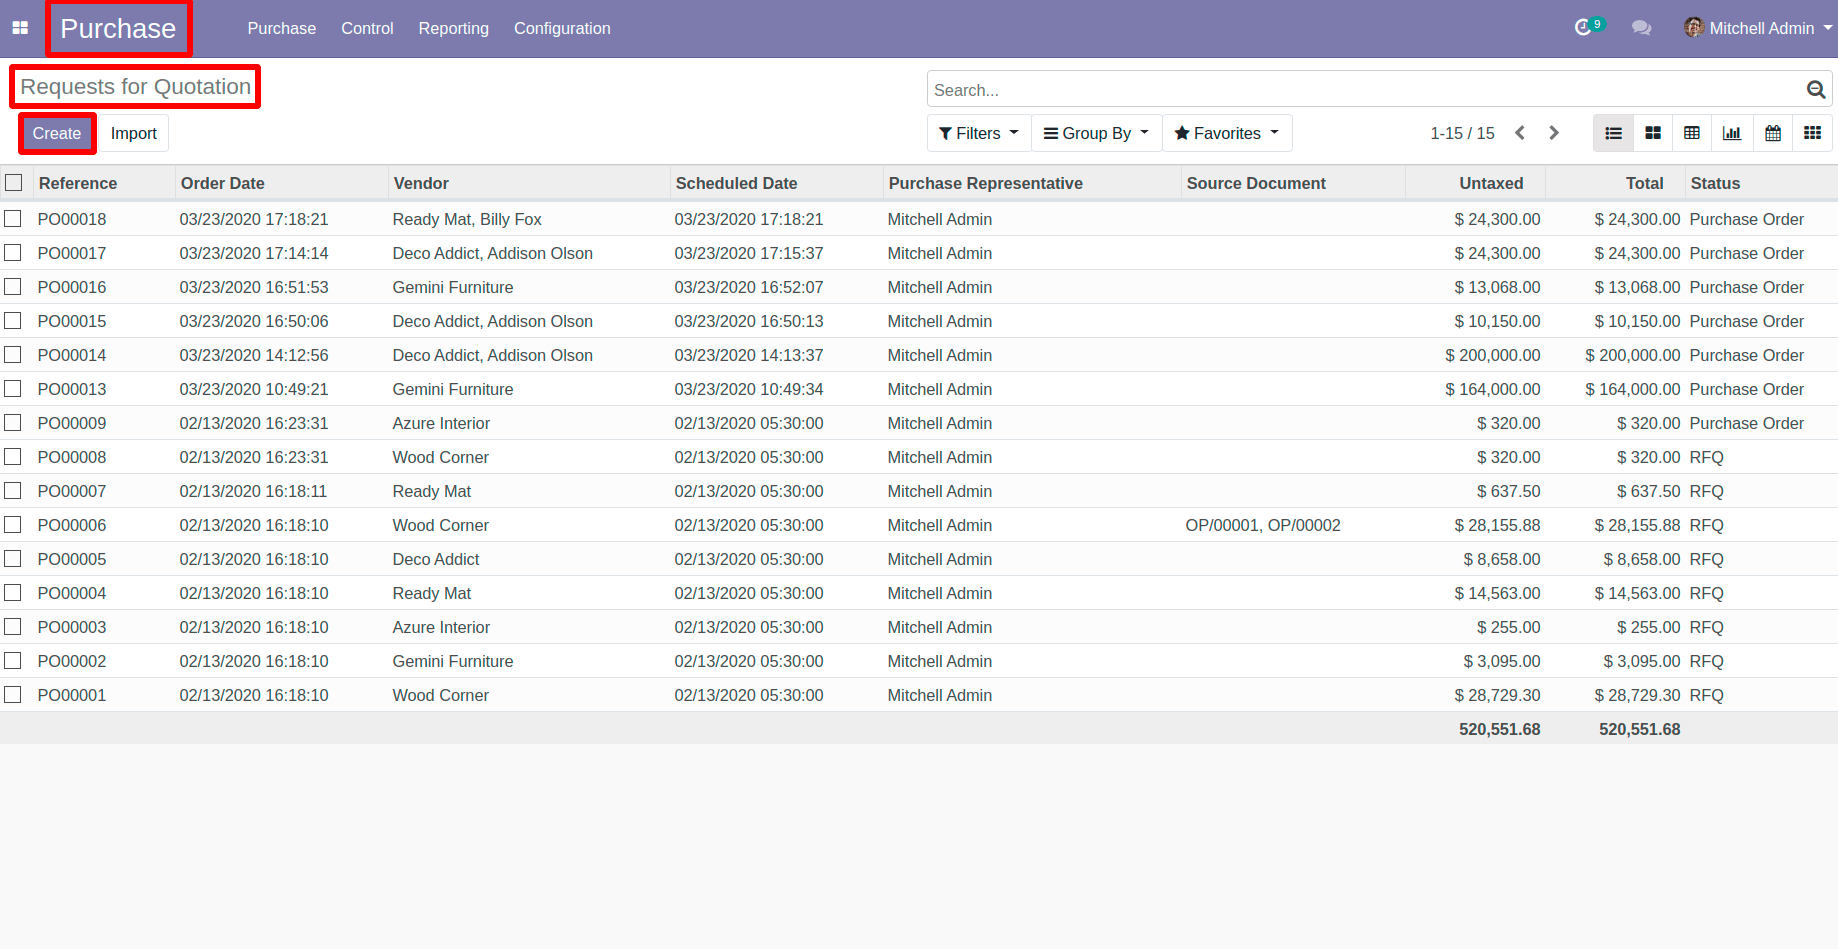Click the Purchase app title

click(118, 28)
